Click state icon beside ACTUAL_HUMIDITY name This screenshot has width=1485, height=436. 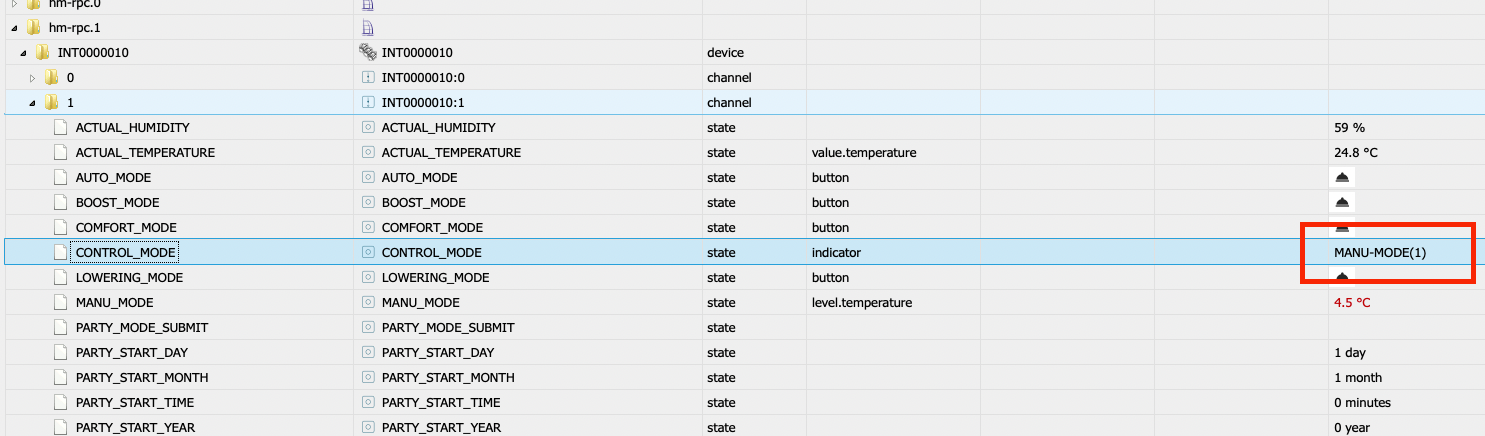click(367, 127)
